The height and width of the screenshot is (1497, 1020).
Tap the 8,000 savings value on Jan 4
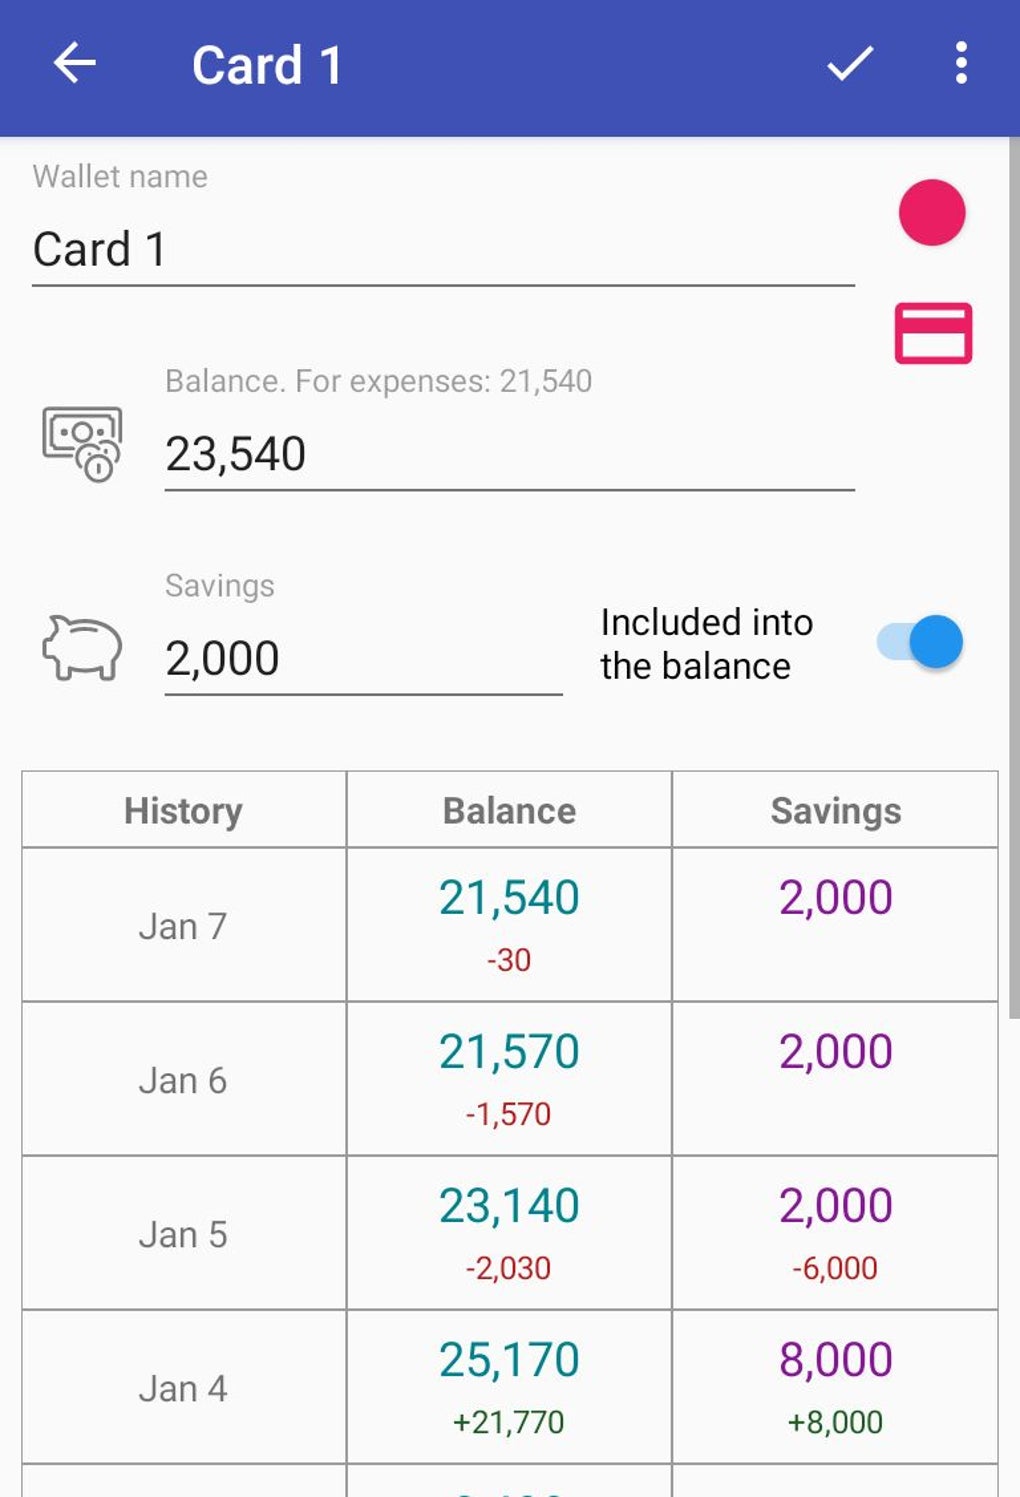(835, 1360)
